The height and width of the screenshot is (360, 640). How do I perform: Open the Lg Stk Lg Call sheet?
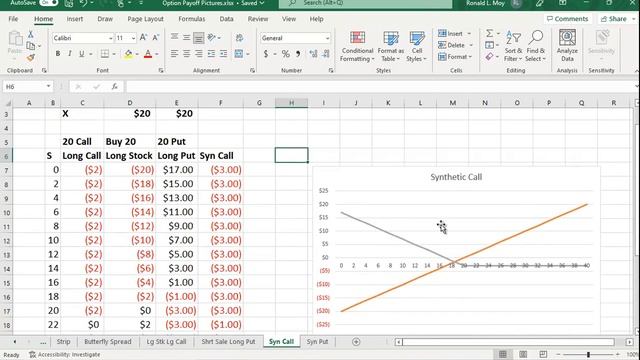(x=166, y=342)
